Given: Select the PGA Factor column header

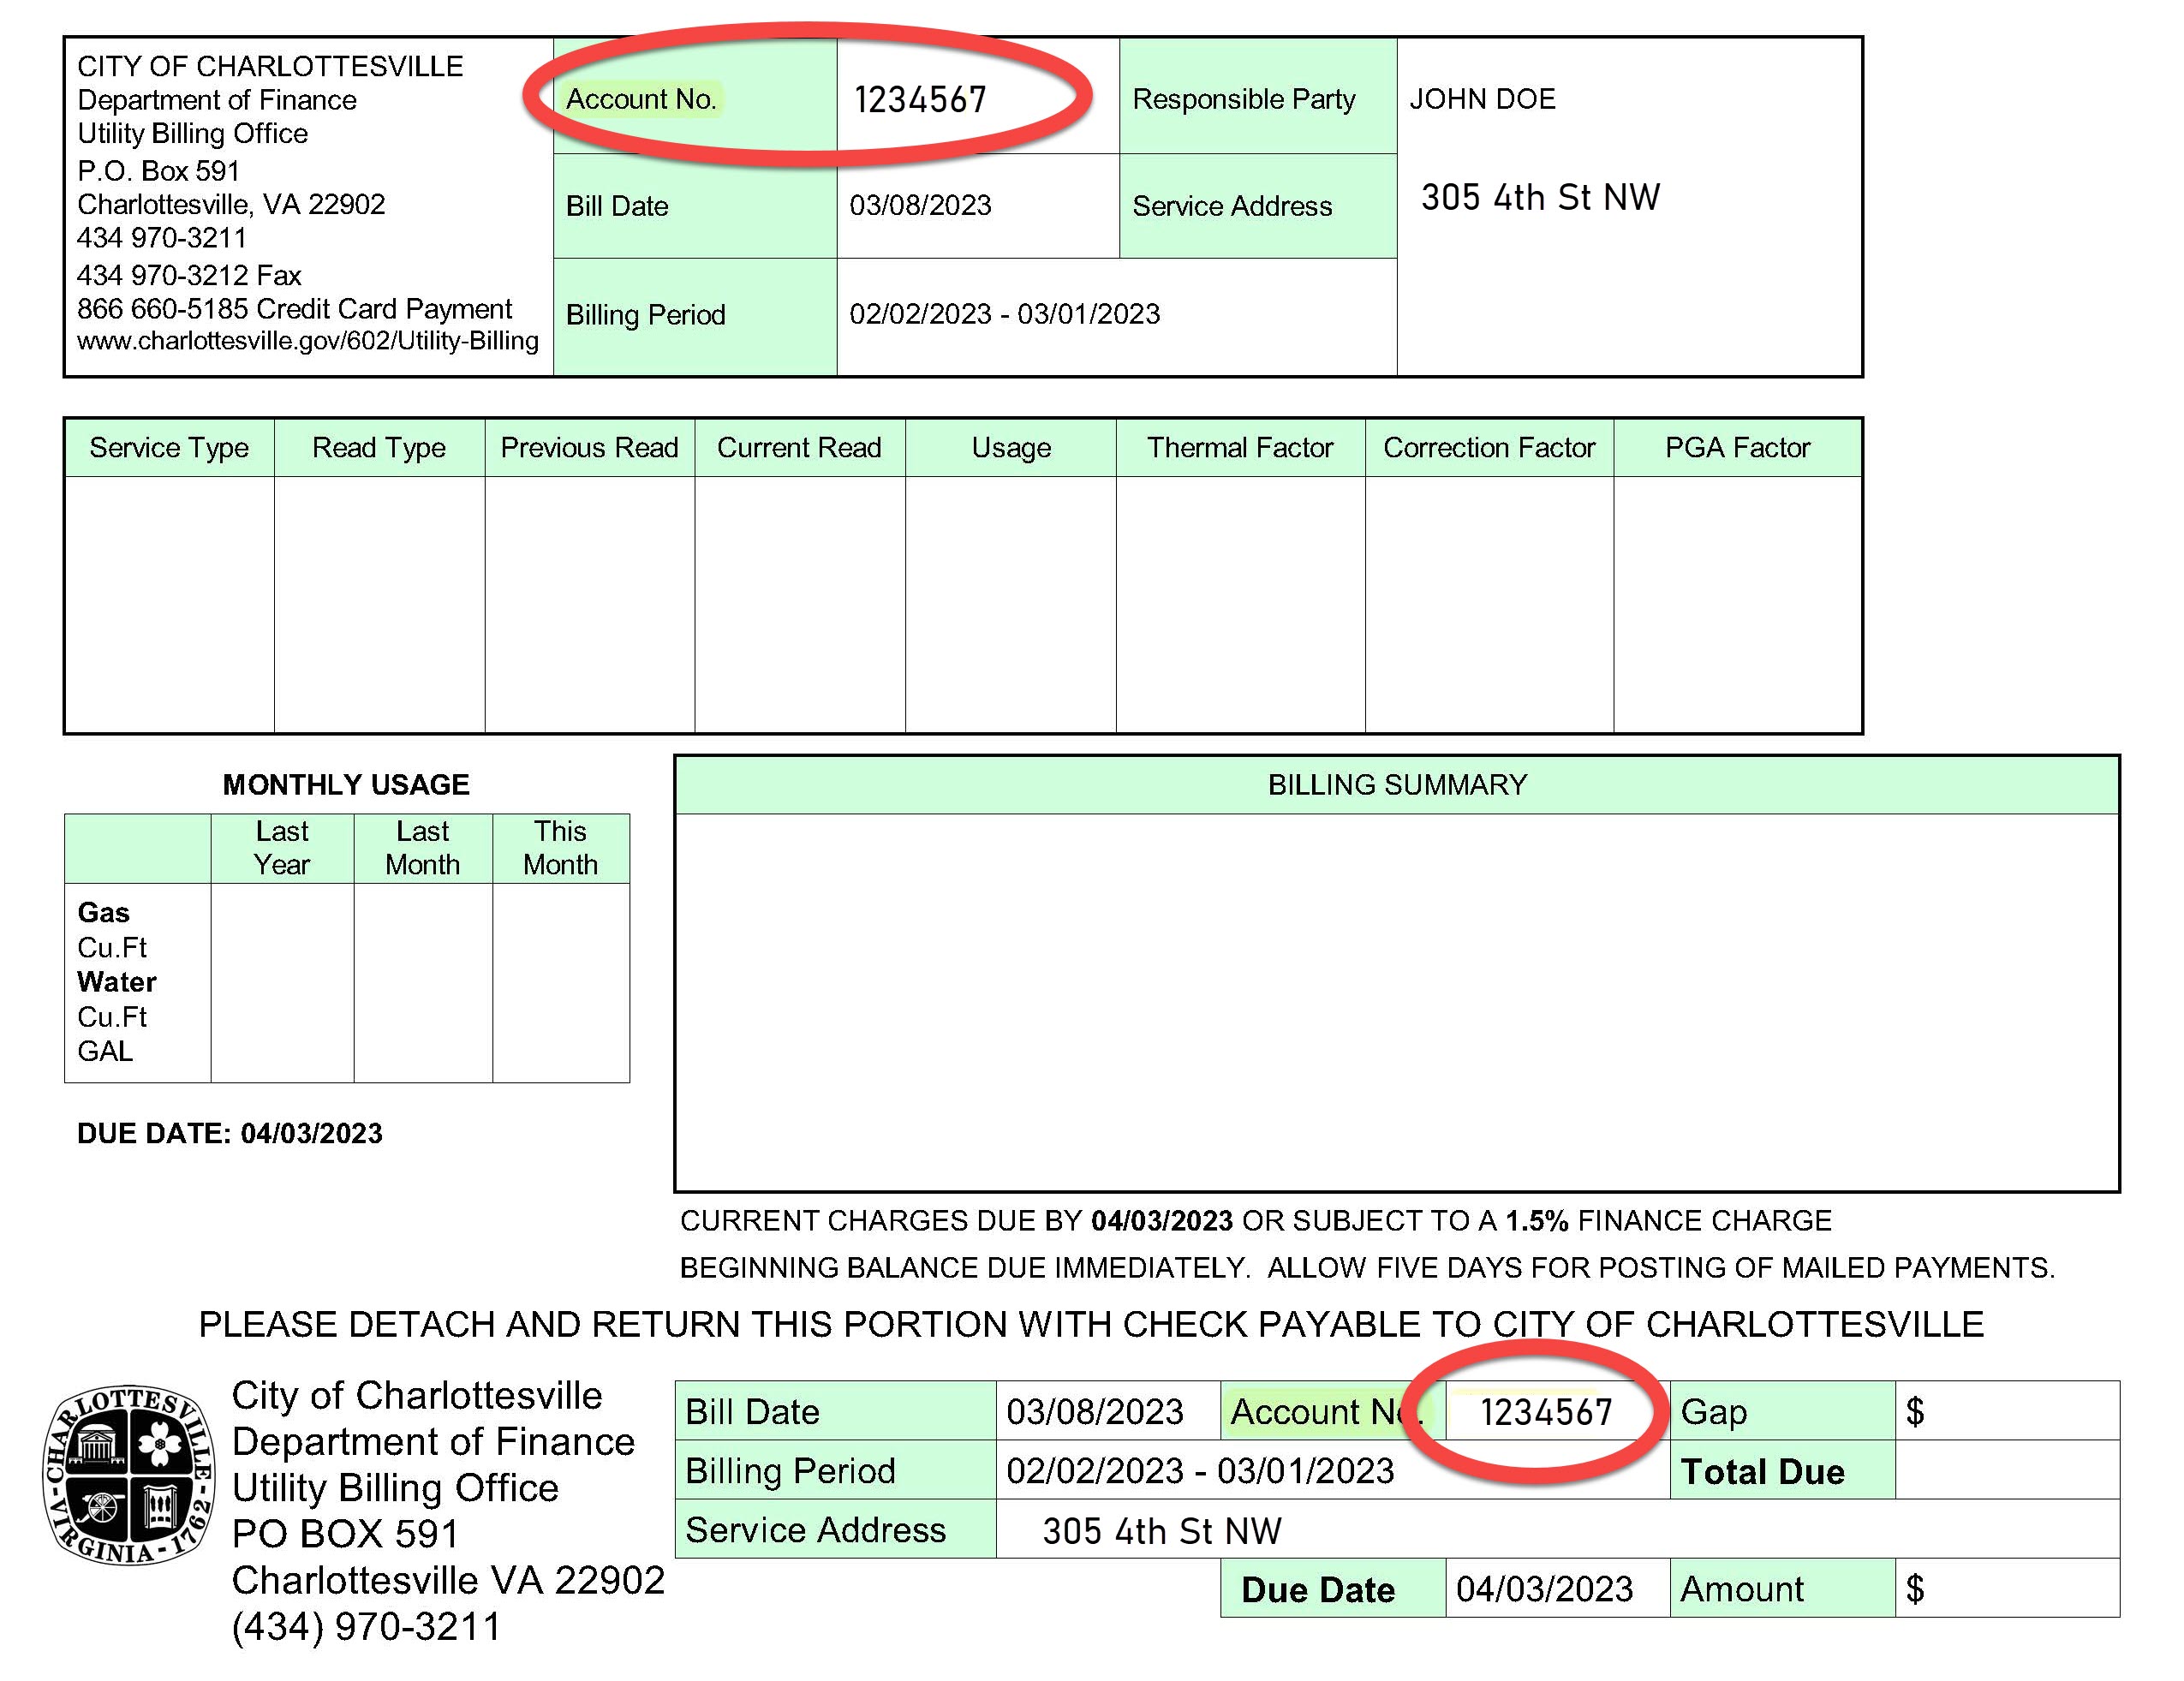Looking at the screenshot, I should tap(1737, 447).
